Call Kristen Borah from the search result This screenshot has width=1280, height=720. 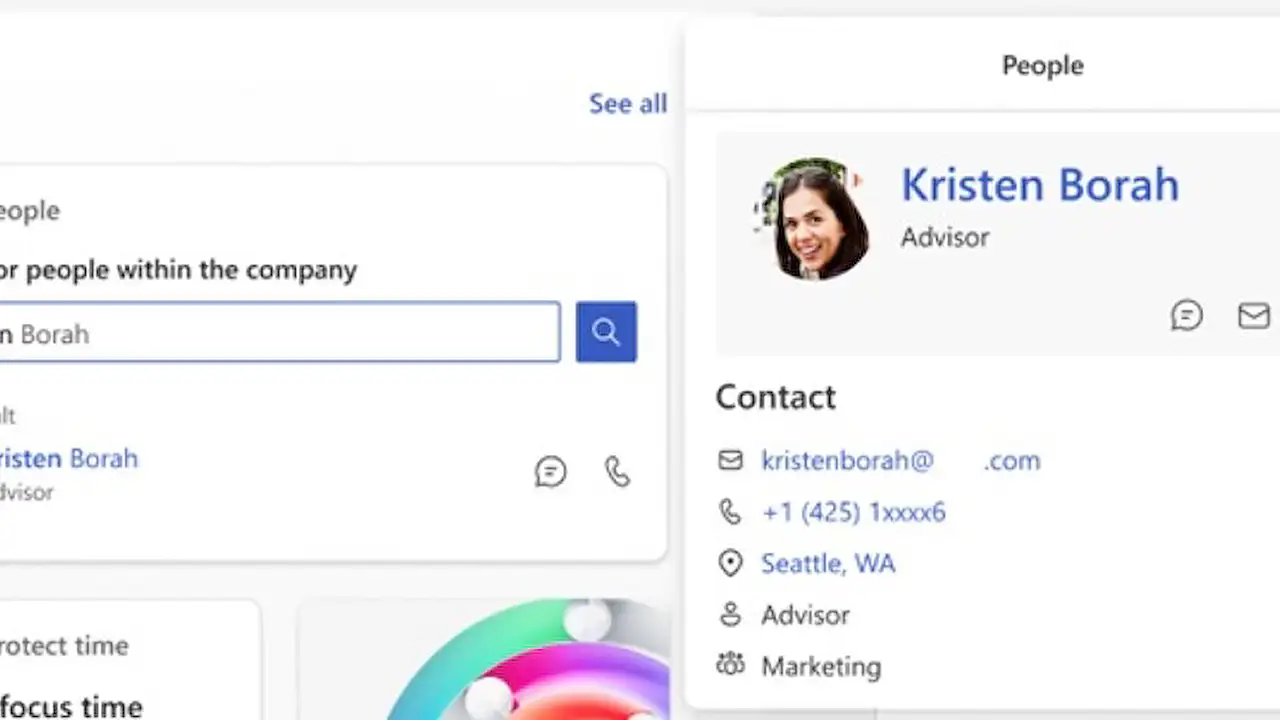618,471
